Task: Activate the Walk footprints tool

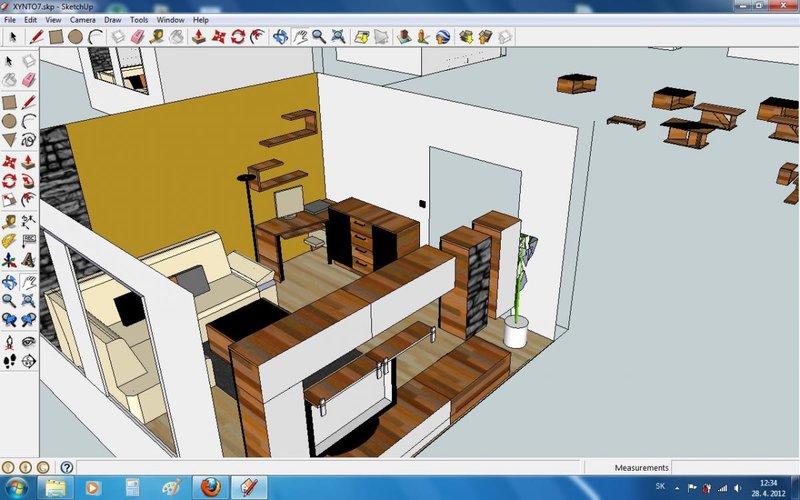Action: [x=9, y=360]
